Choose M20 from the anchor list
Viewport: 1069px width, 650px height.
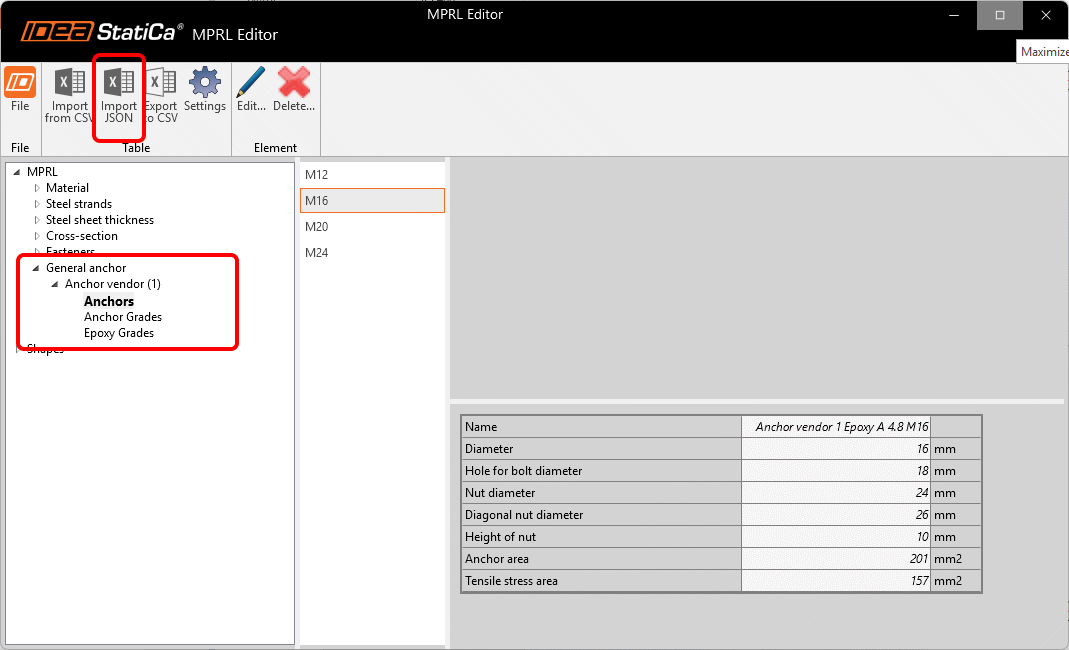click(317, 227)
